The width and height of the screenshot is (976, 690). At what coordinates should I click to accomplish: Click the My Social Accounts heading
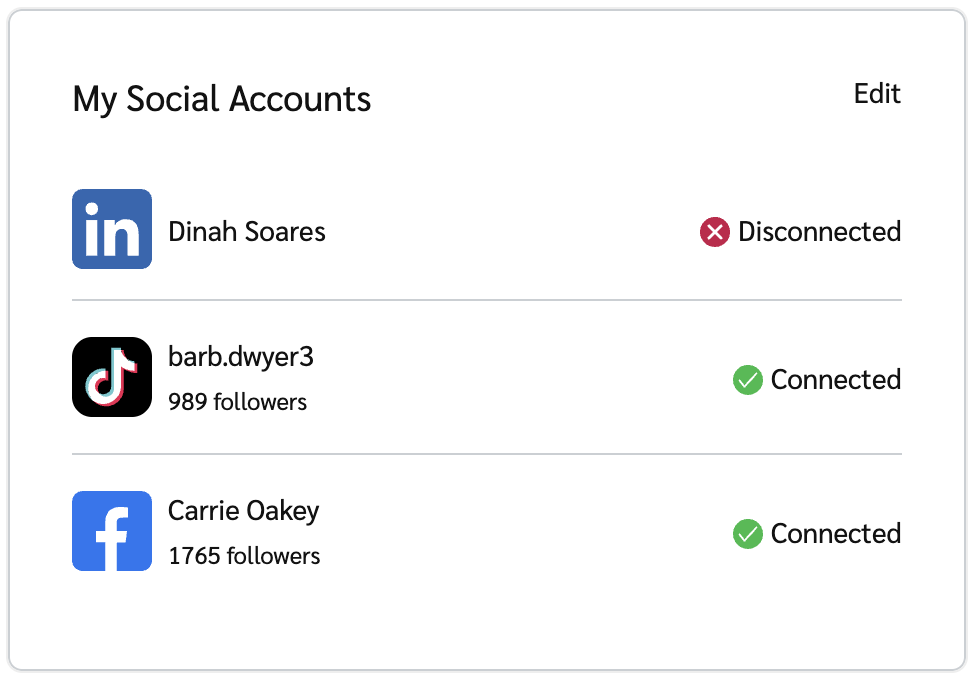click(222, 99)
